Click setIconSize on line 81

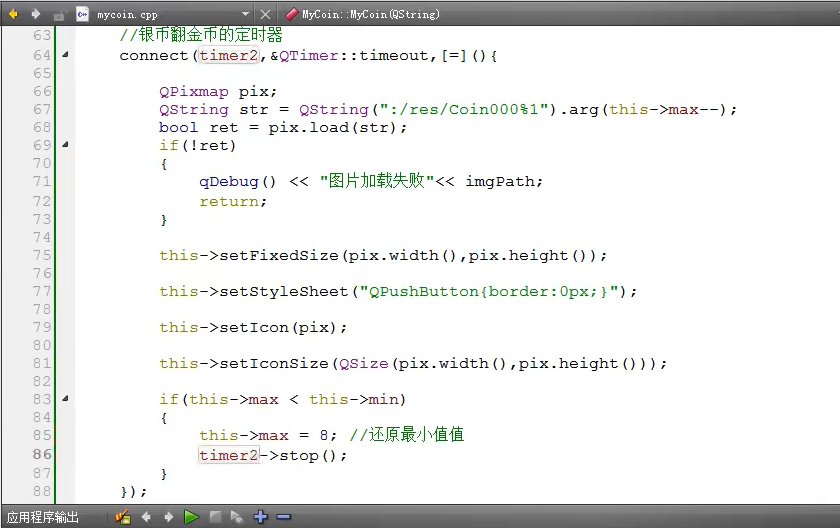tap(274, 364)
